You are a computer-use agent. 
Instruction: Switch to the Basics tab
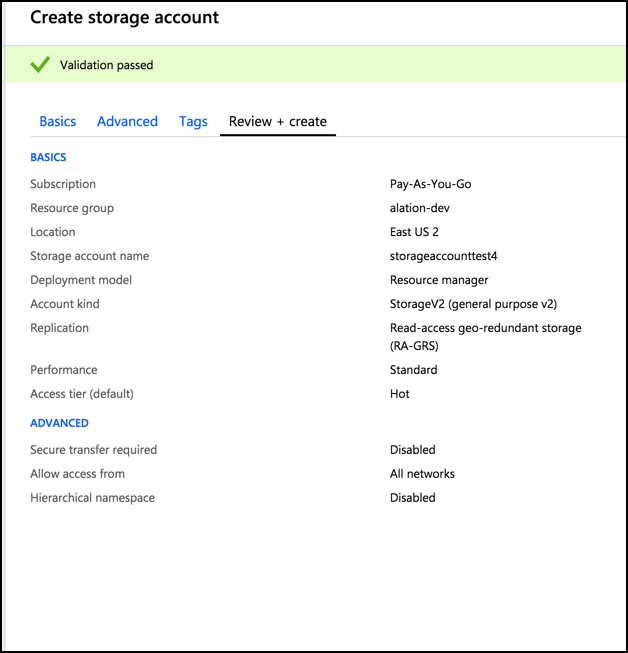[57, 122]
